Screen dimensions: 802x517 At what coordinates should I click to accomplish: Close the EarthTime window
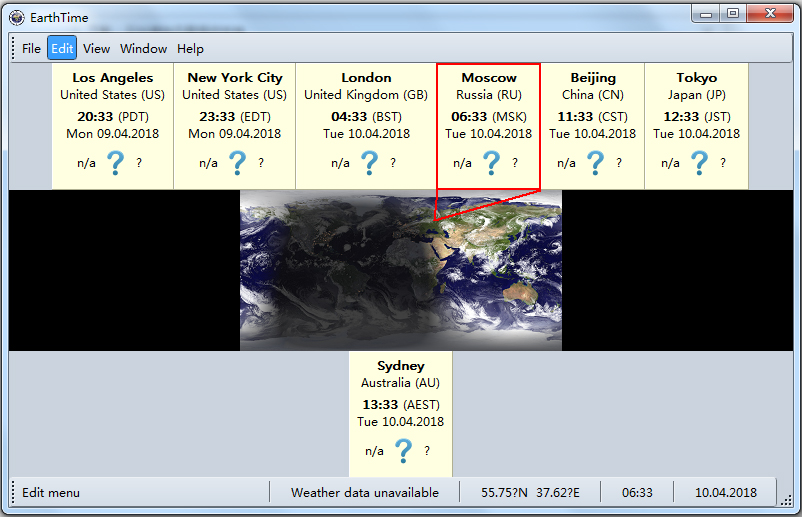pyautogui.click(x=770, y=14)
